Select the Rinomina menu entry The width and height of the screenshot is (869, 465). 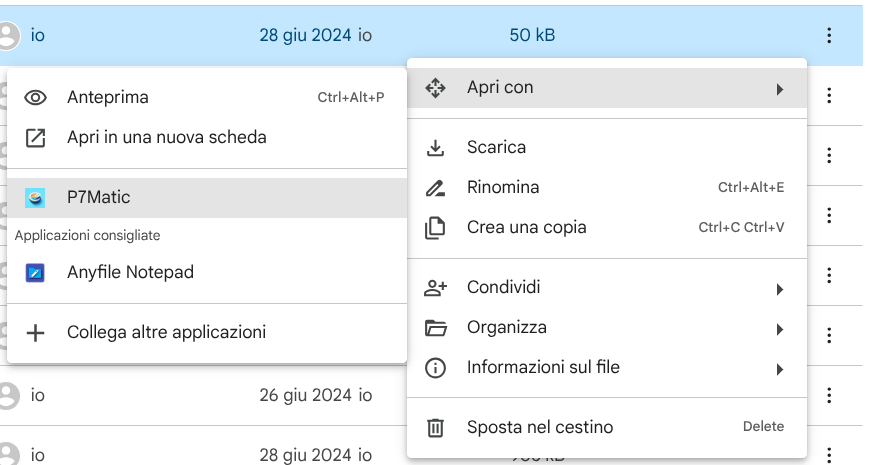click(503, 187)
